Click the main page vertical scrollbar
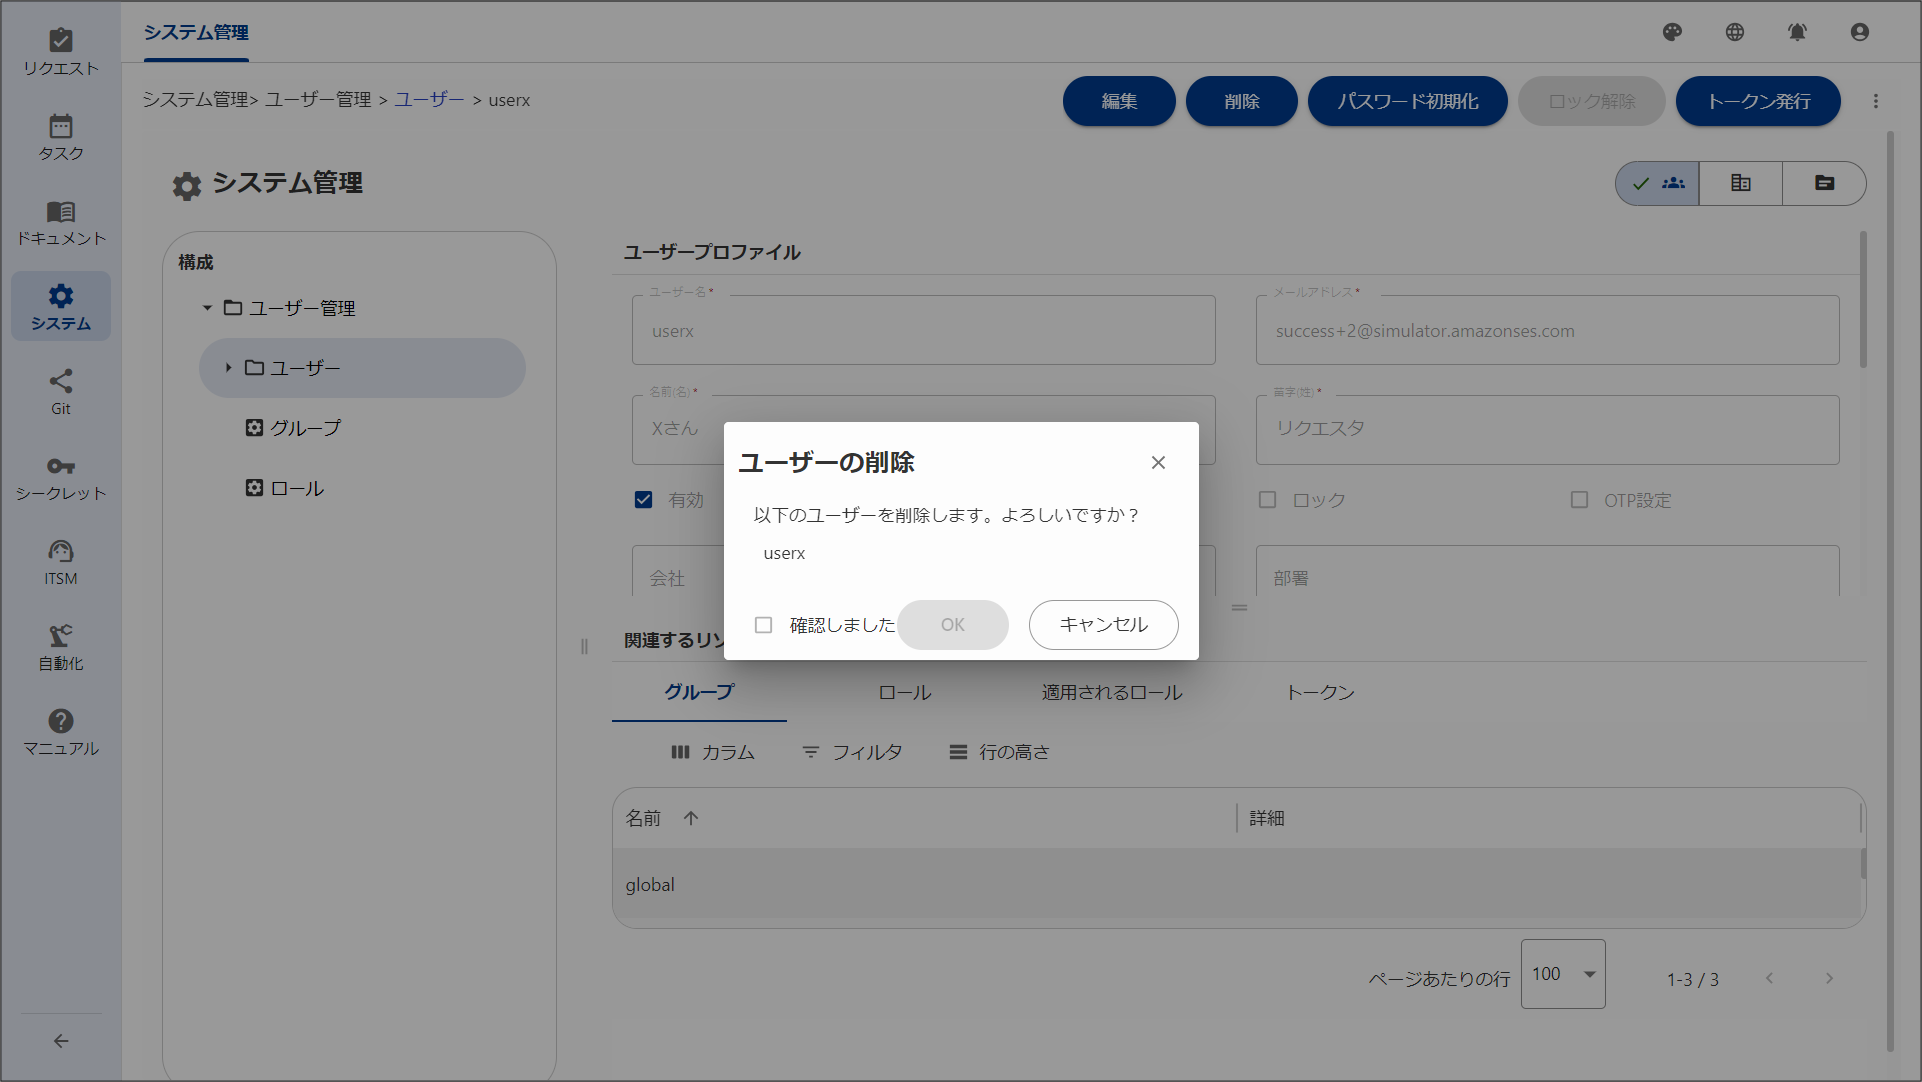Image resolution: width=1922 pixels, height=1082 pixels. 1890,590
